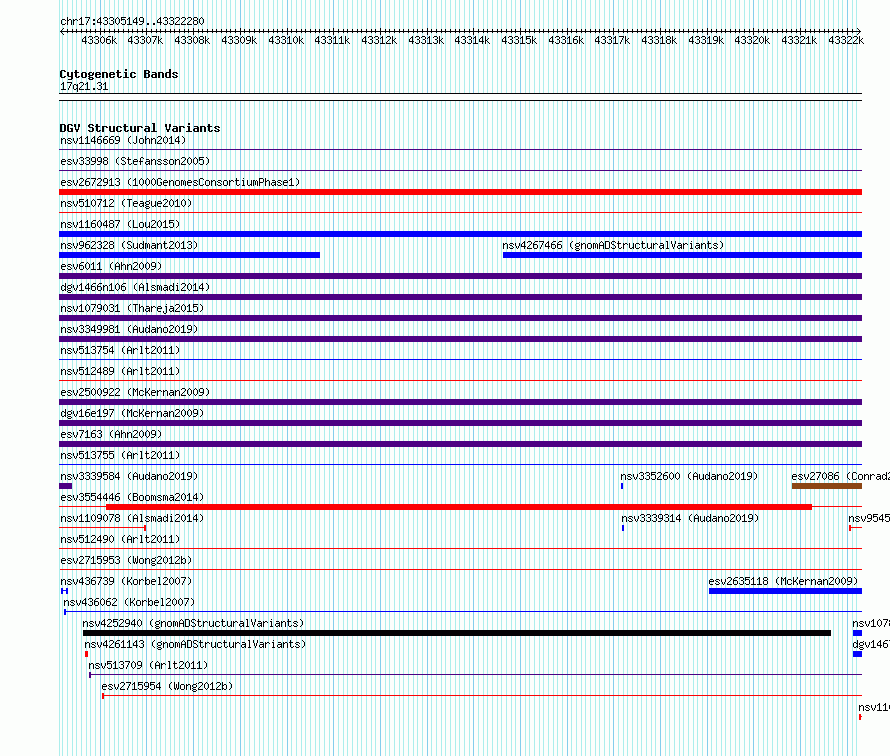Open the nsv512489 (Arlt2011) variant
The image size is (890, 756).
120,371
